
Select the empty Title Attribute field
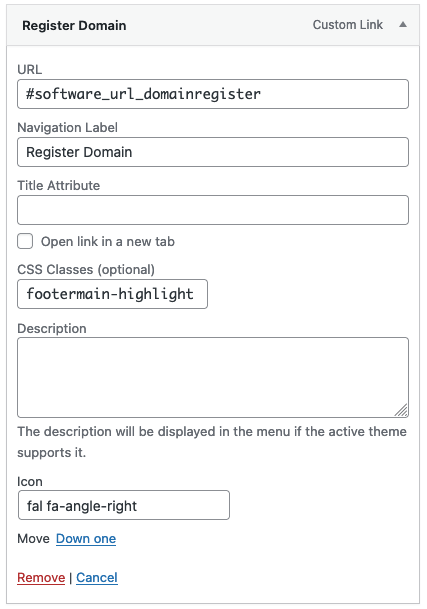click(213, 210)
